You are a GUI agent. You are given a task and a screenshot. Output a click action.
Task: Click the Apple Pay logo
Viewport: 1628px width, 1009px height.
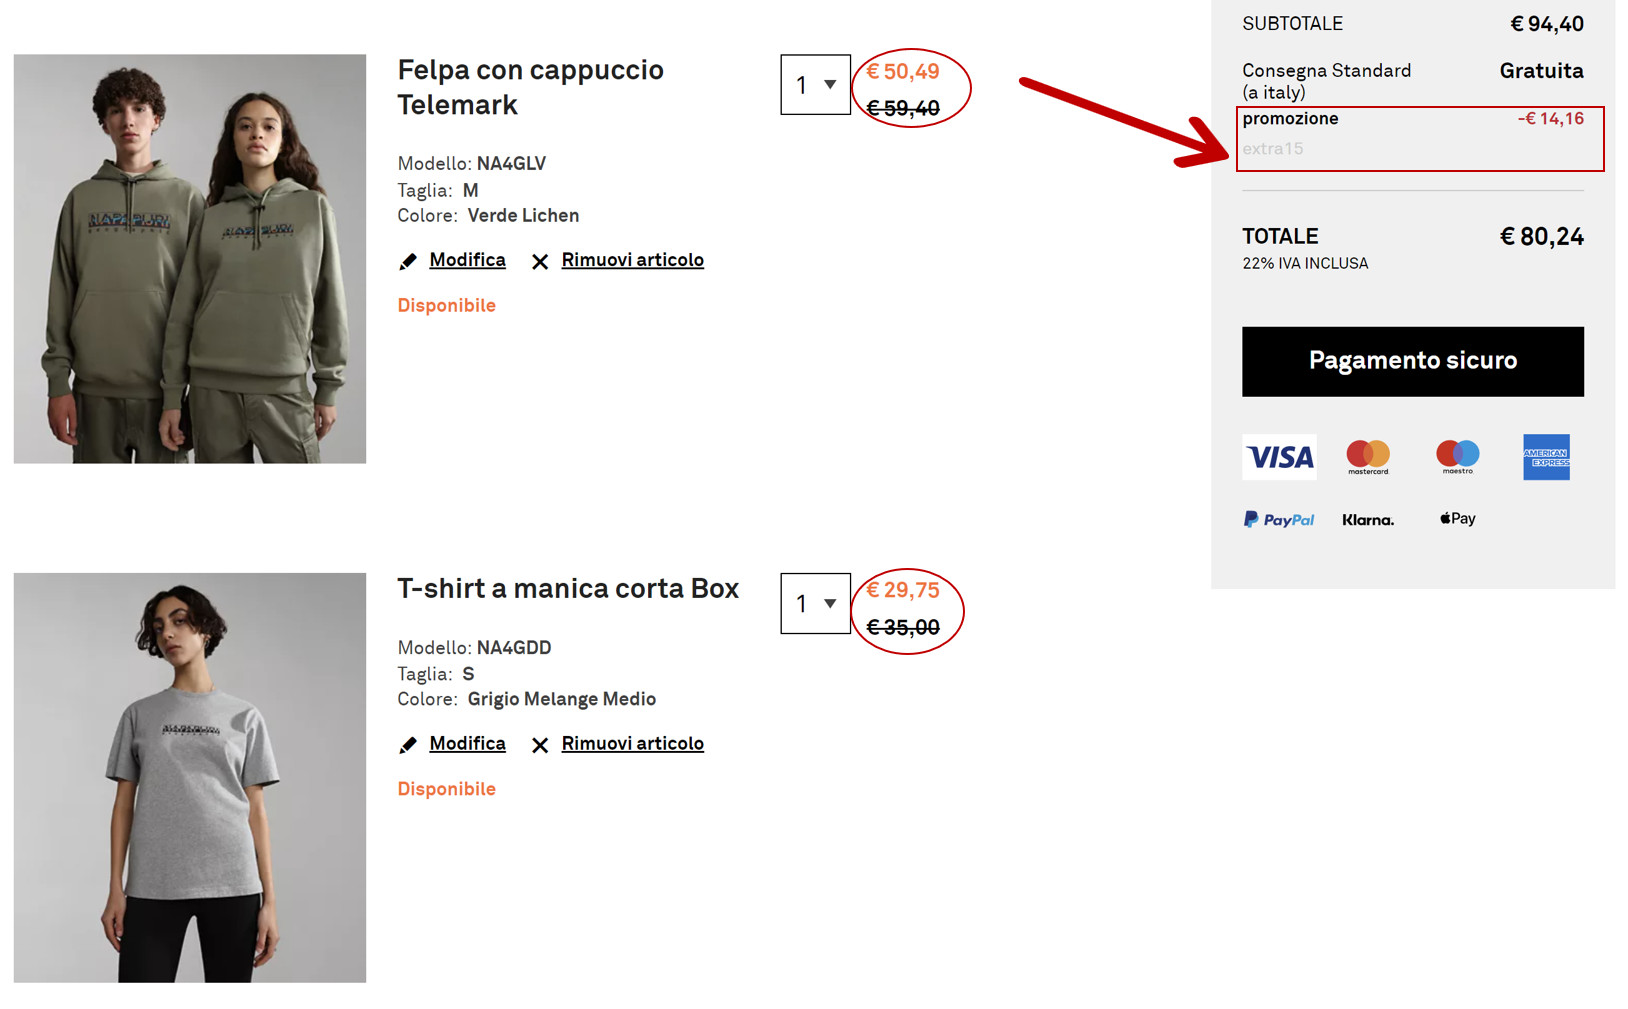tap(1457, 518)
